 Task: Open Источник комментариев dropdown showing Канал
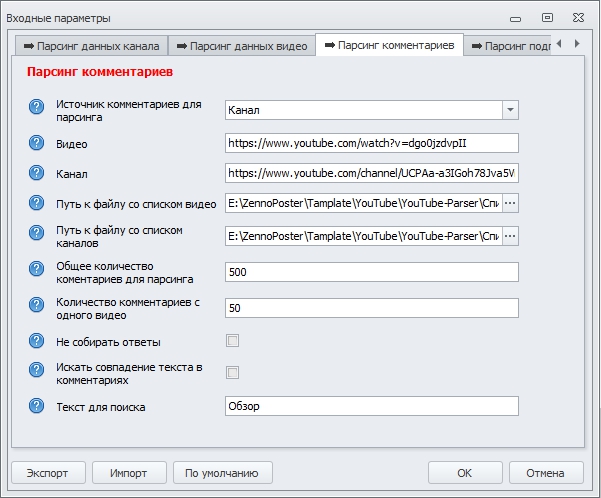click(x=509, y=110)
